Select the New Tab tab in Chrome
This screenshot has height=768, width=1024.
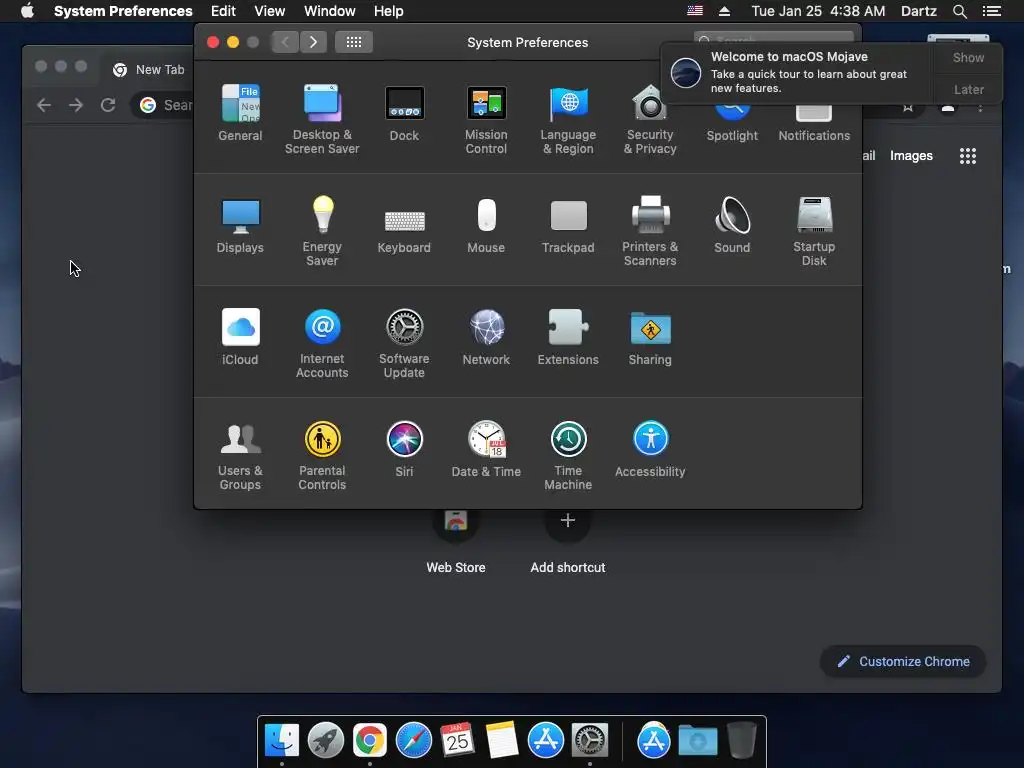pyautogui.click(x=149, y=69)
